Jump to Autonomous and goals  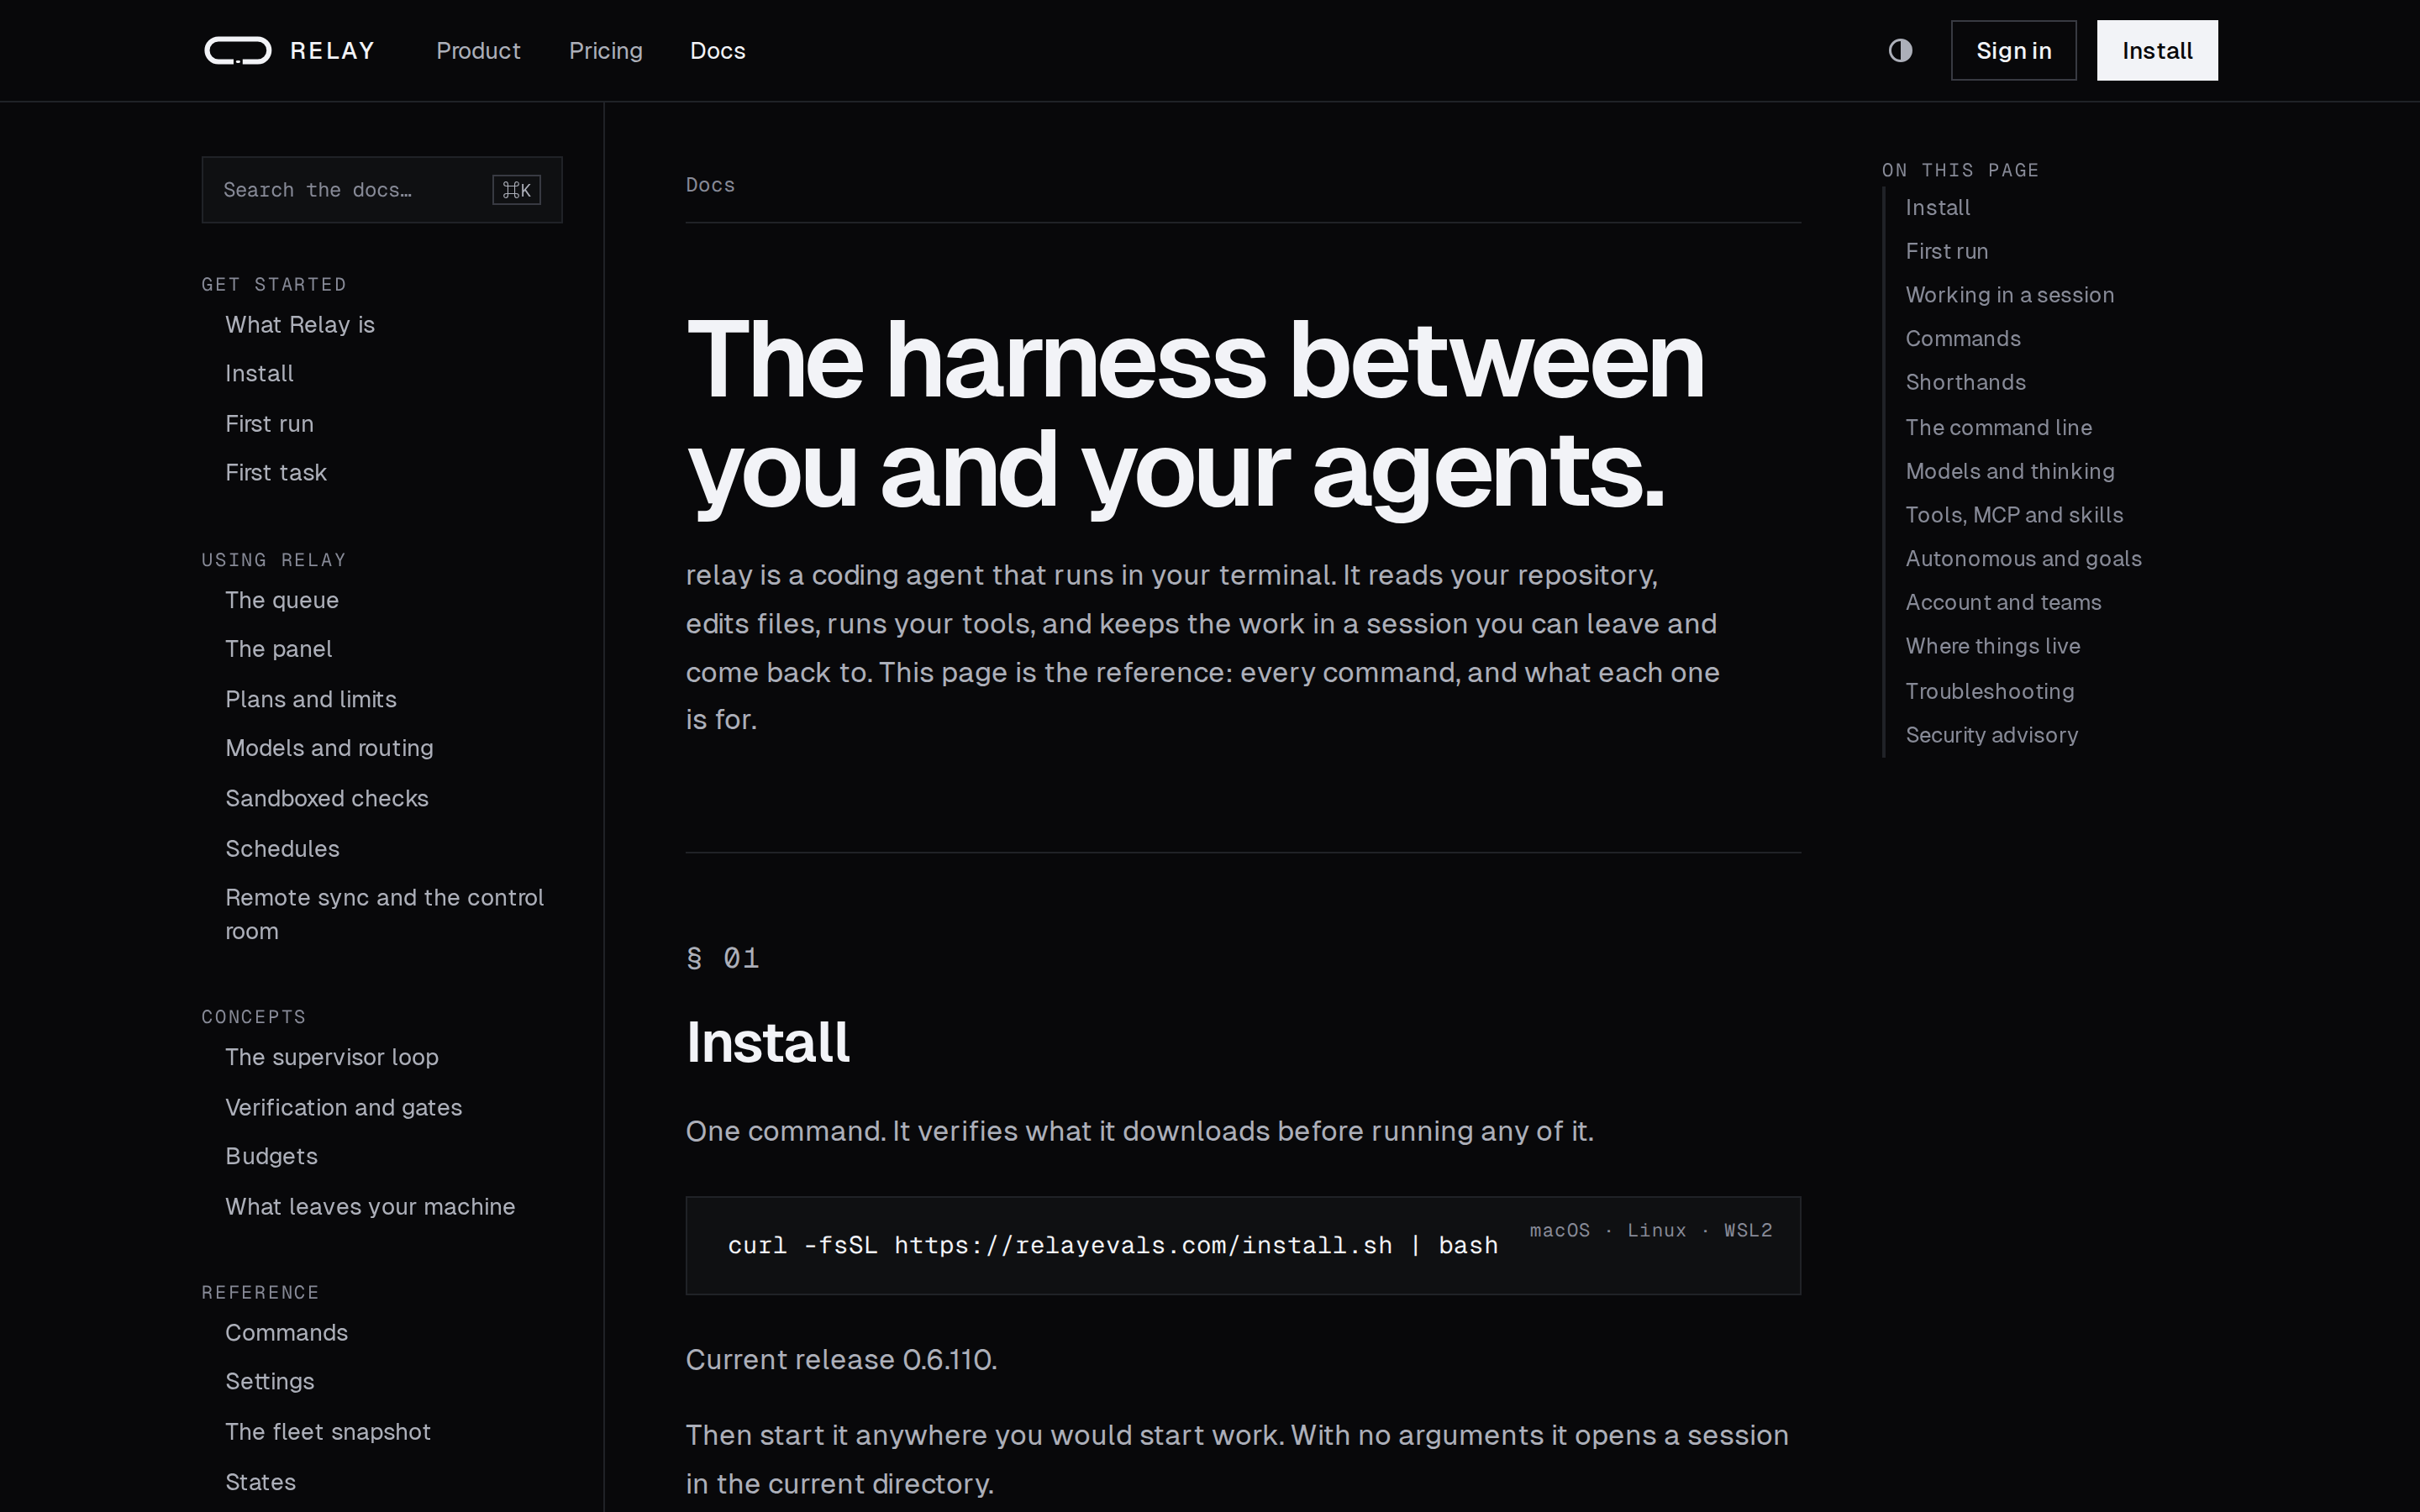click(2023, 558)
